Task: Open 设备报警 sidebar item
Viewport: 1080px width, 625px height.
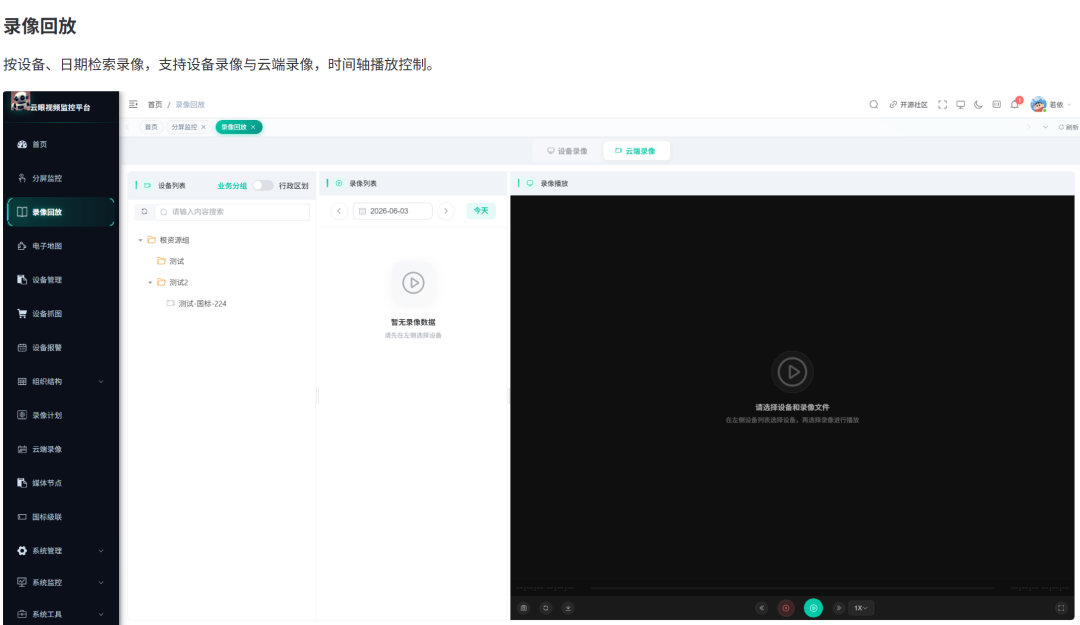Action: 60,347
